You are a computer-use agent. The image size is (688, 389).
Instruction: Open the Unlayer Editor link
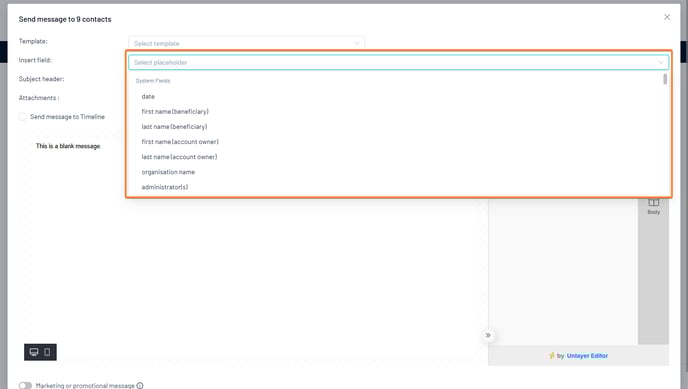click(587, 356)
